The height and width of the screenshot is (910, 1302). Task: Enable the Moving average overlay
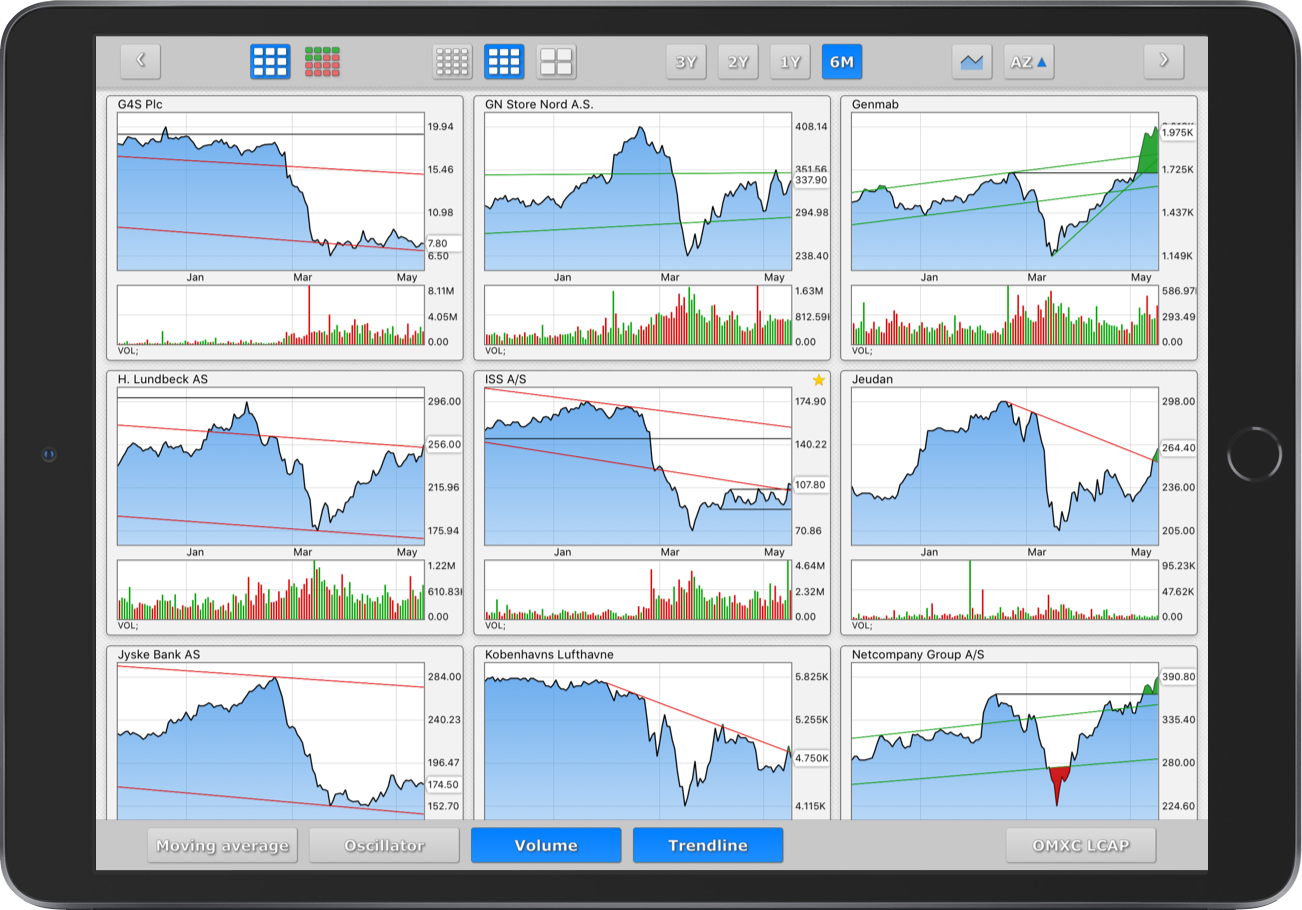222,845
